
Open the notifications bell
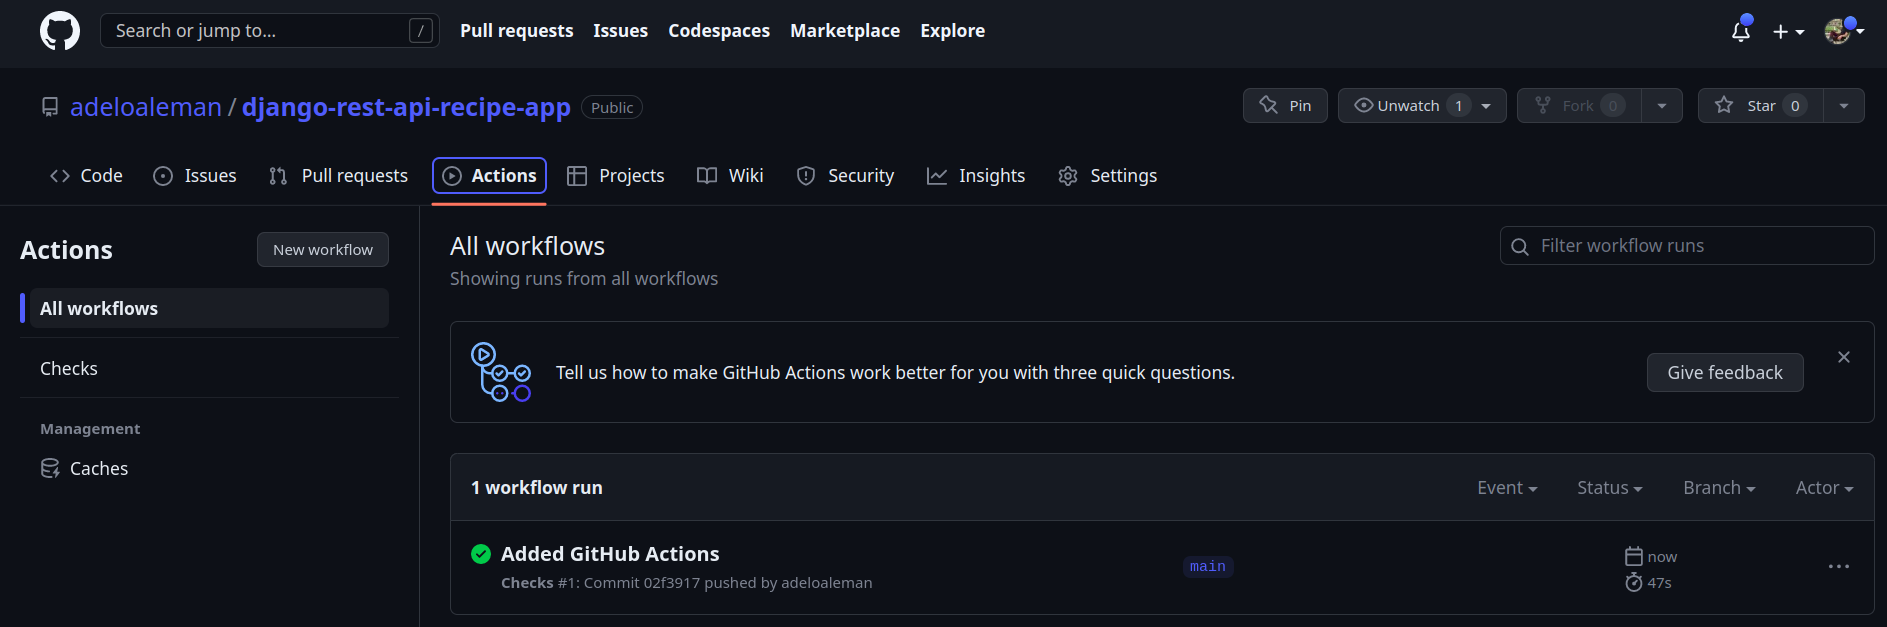click(x=1741, y=31)
